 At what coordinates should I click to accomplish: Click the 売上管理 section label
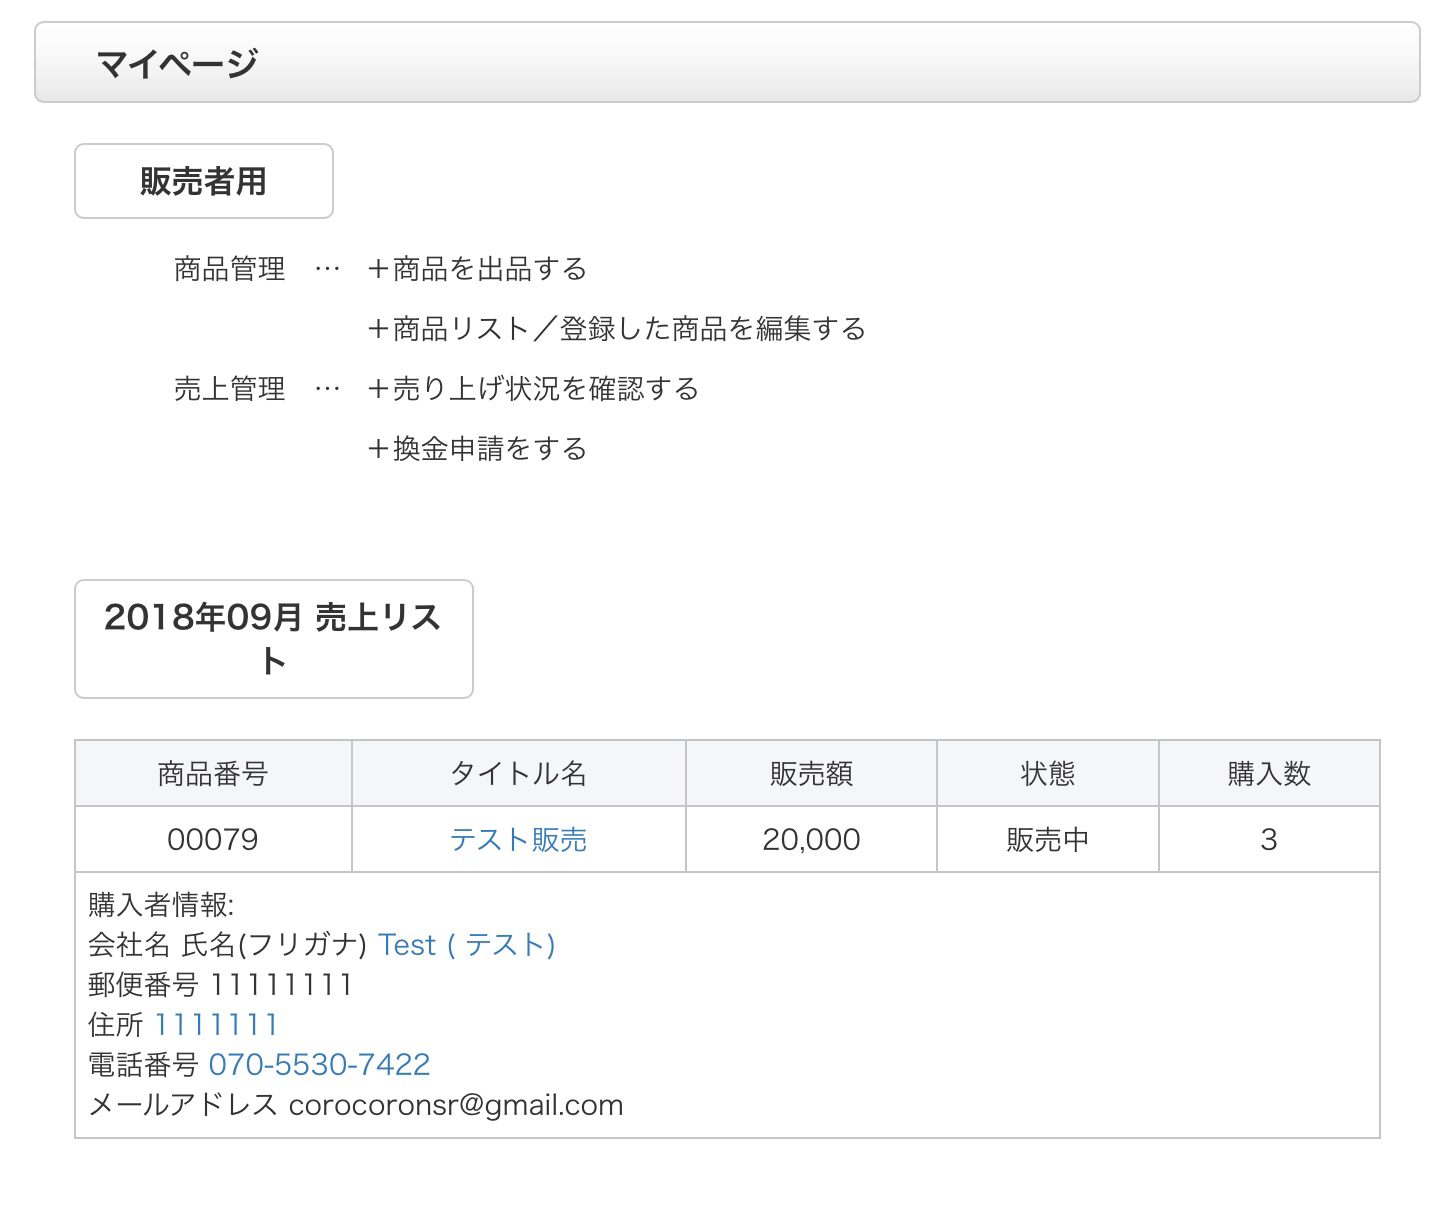pos(229,389)
